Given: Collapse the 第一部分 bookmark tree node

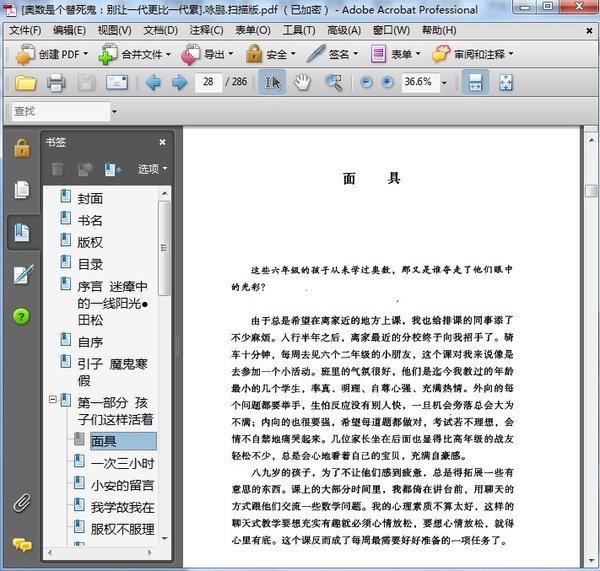Looking at the screenshot, I should pyautogui.click(x=52, y=400).
